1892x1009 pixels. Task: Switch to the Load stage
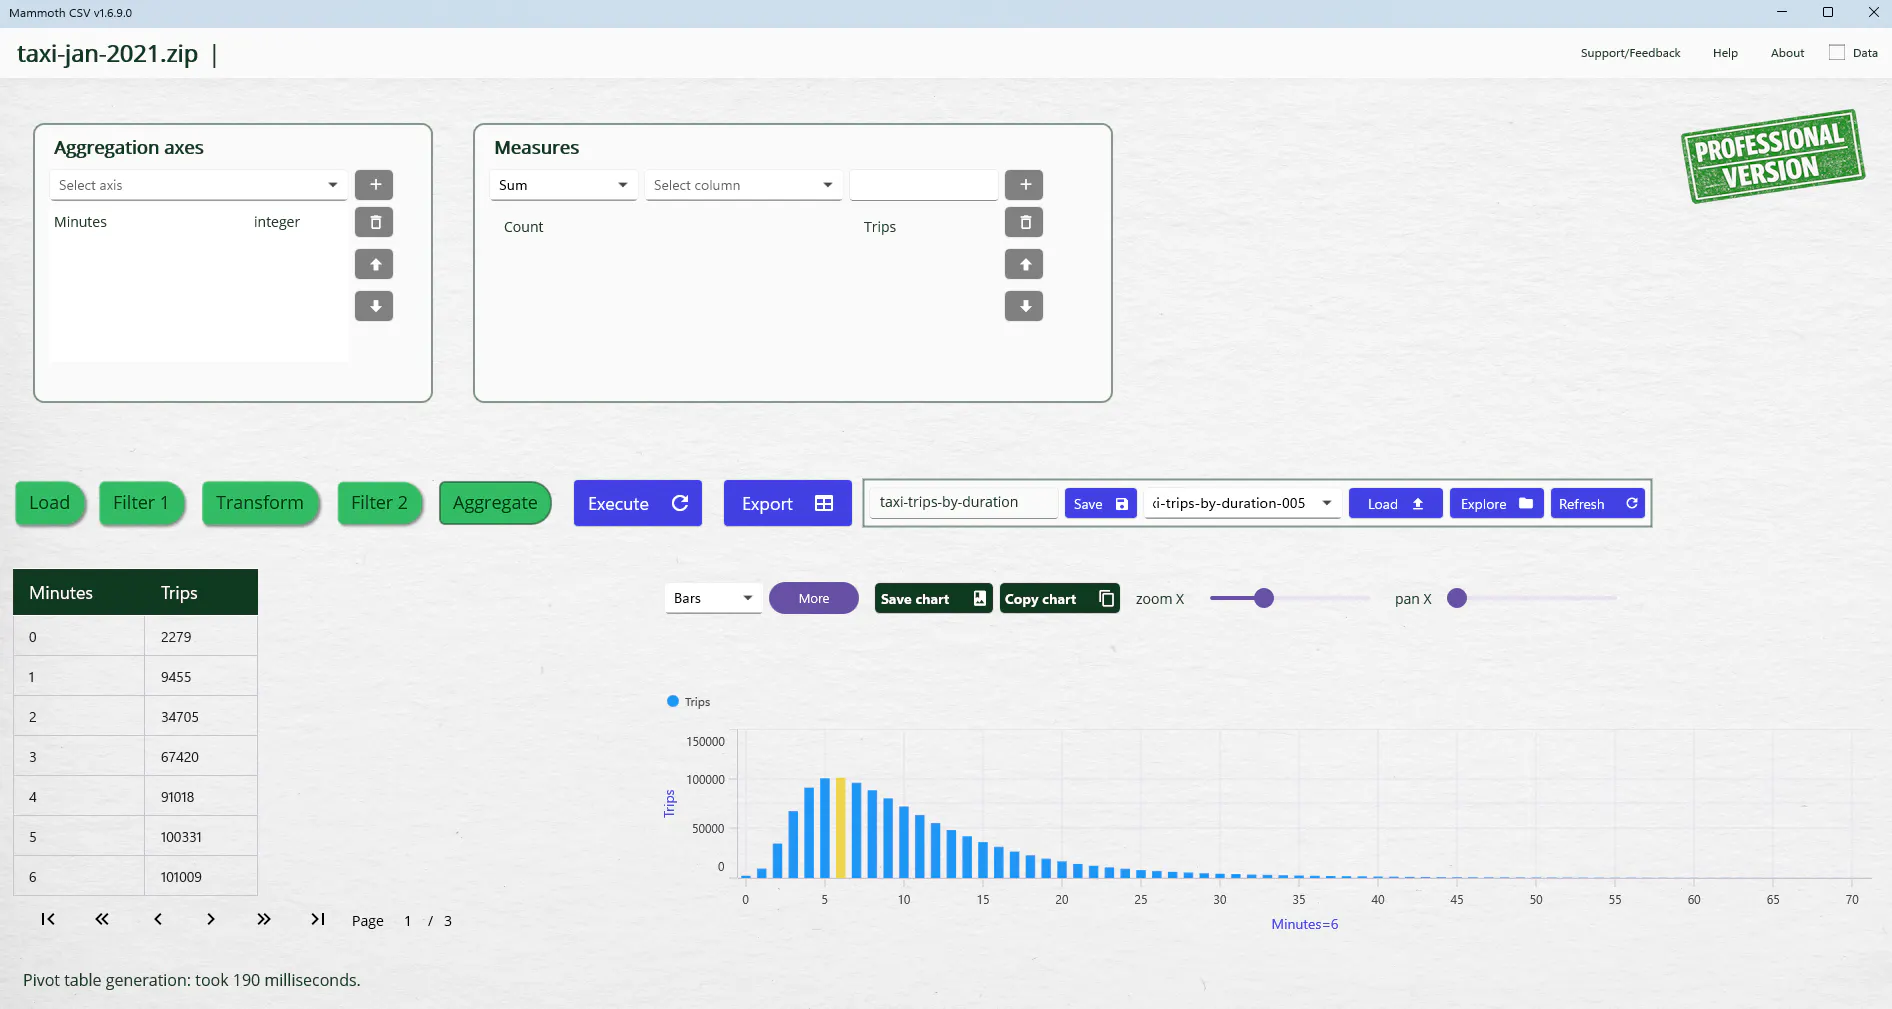[50, 503]
